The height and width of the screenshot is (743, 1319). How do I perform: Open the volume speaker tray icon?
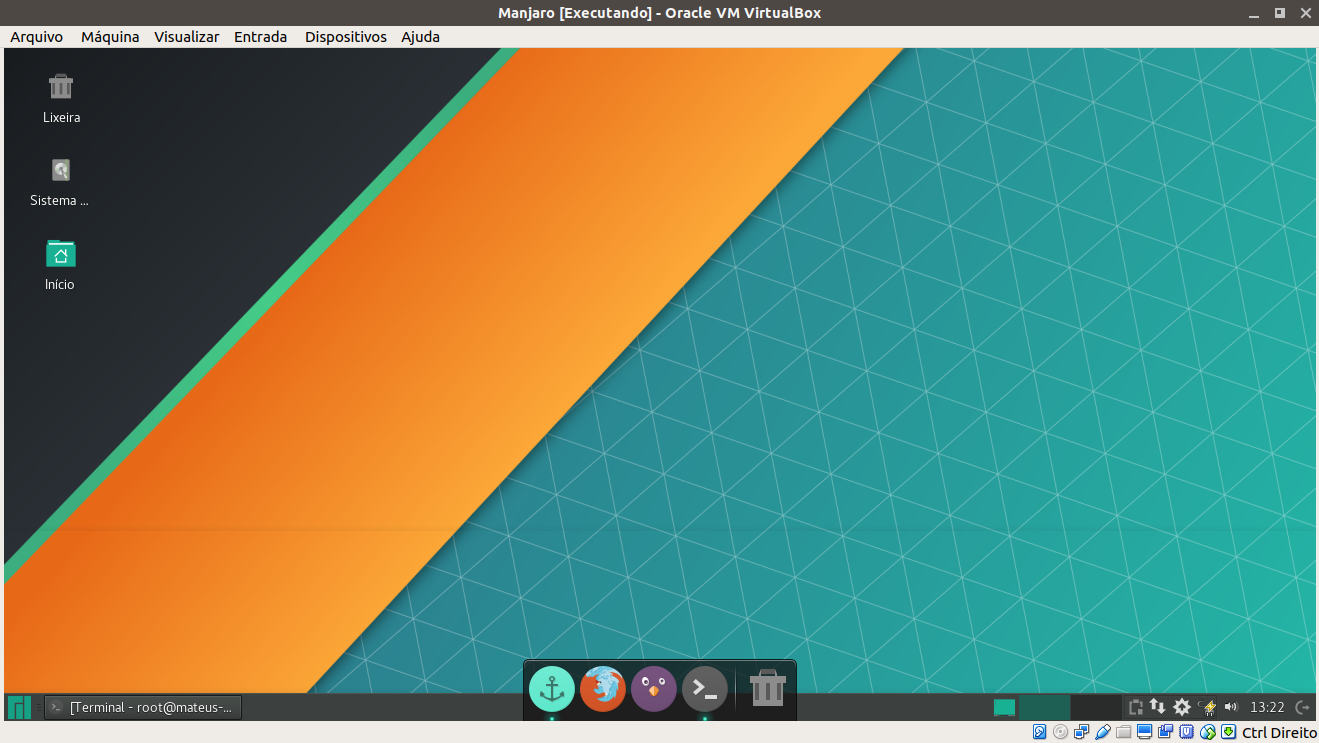1231,707
